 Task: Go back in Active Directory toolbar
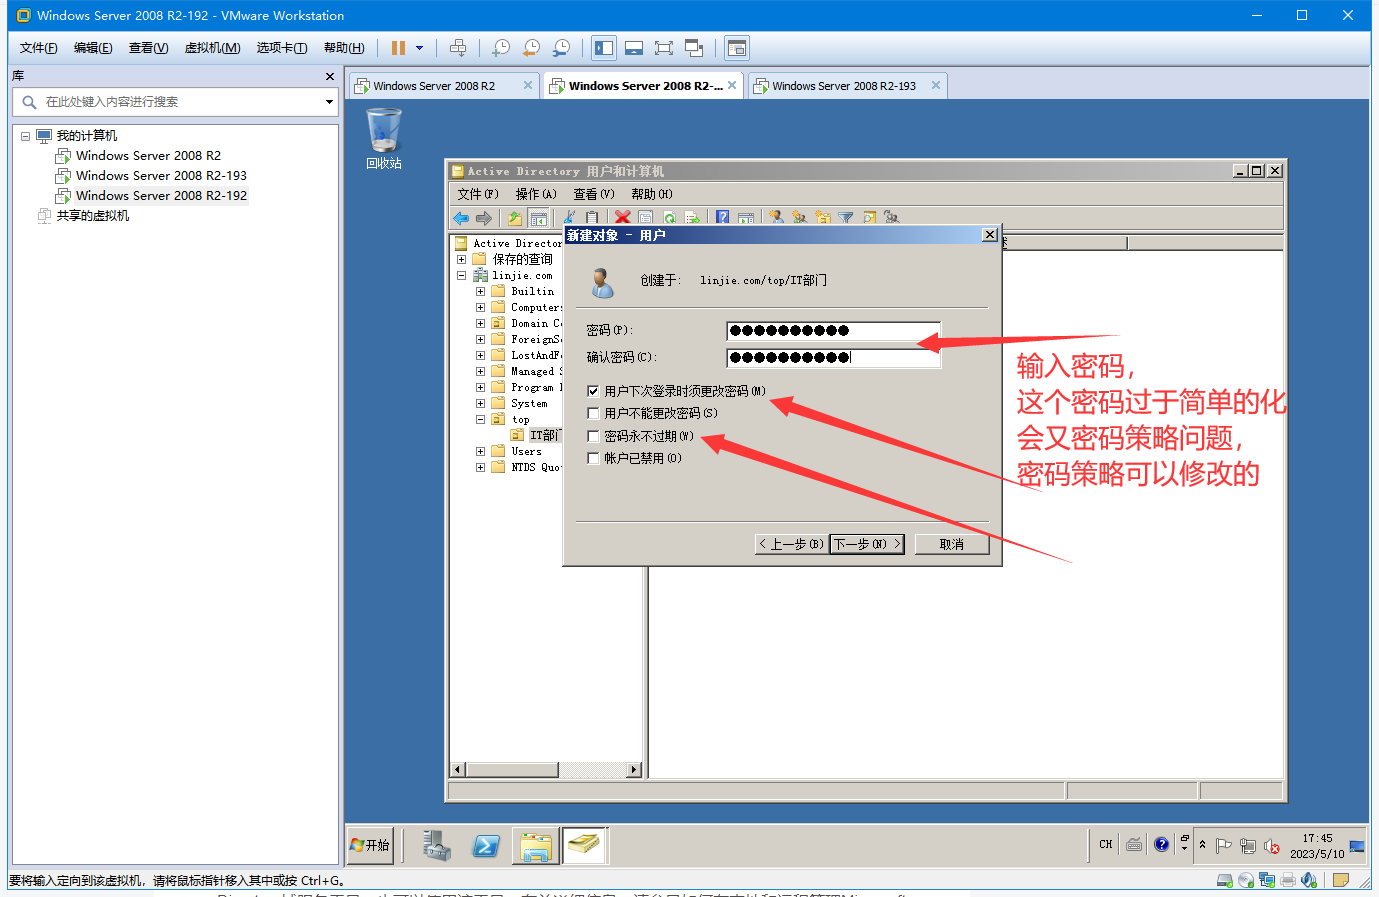tap(461, 218)
